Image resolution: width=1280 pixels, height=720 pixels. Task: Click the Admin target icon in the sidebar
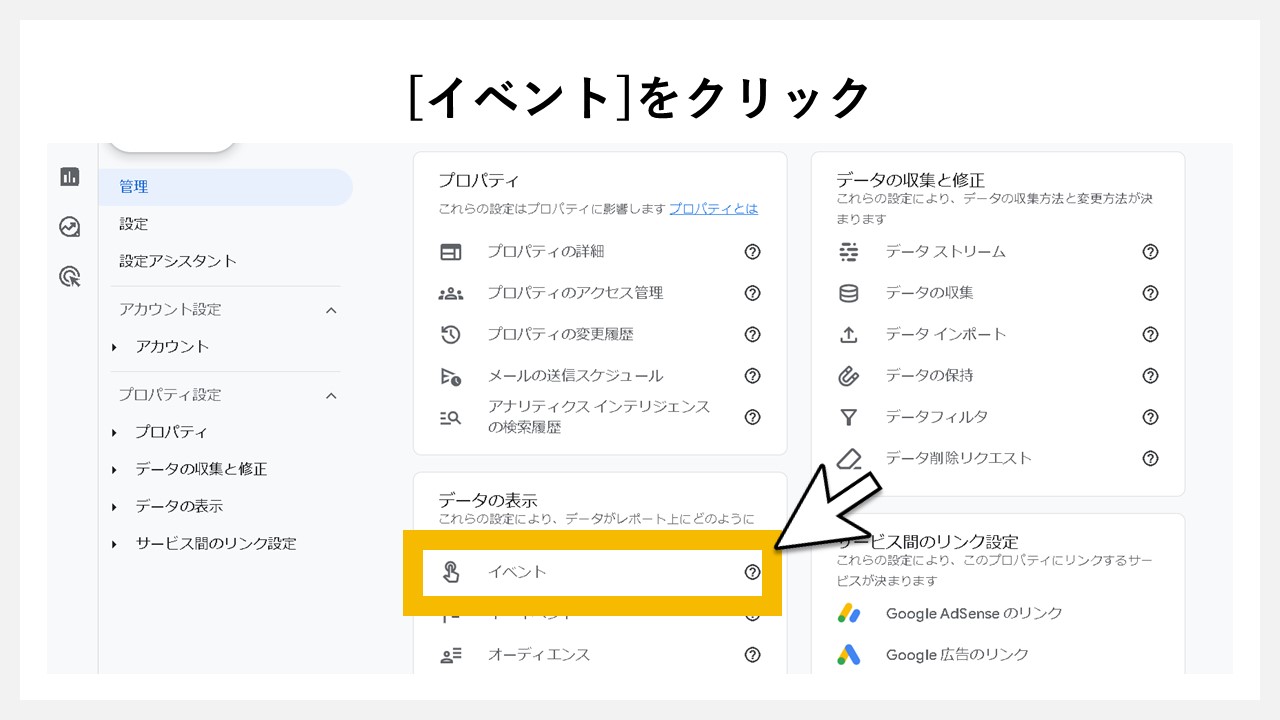click(x=69, y=277)
